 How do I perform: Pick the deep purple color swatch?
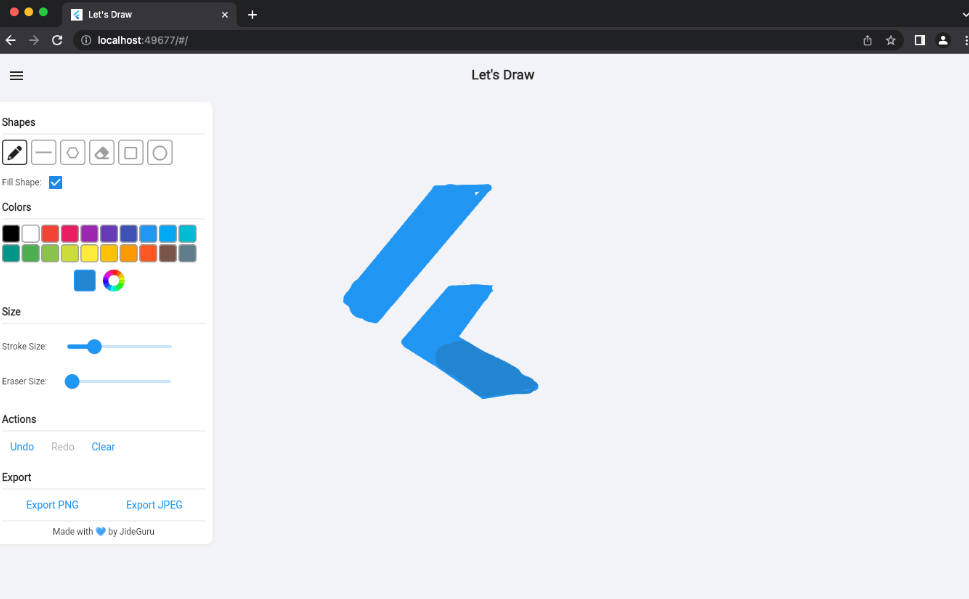point(109,234)
